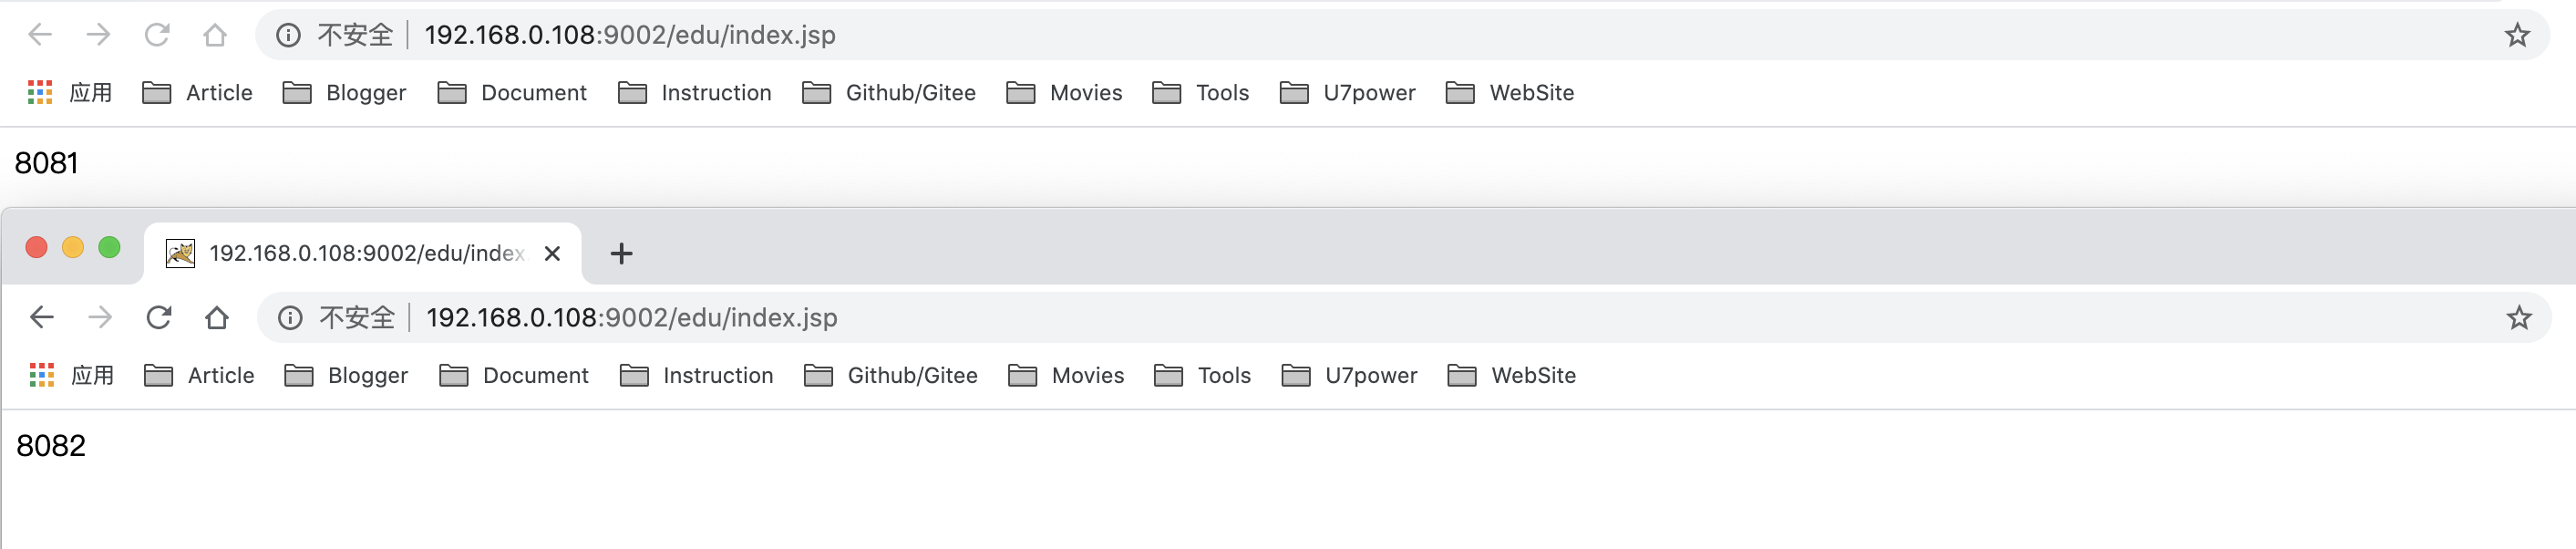Click the WebSite bookmark folder in the 8081 window
2576x549 pixels.
pyautogui.click(x=1510, y=93)
